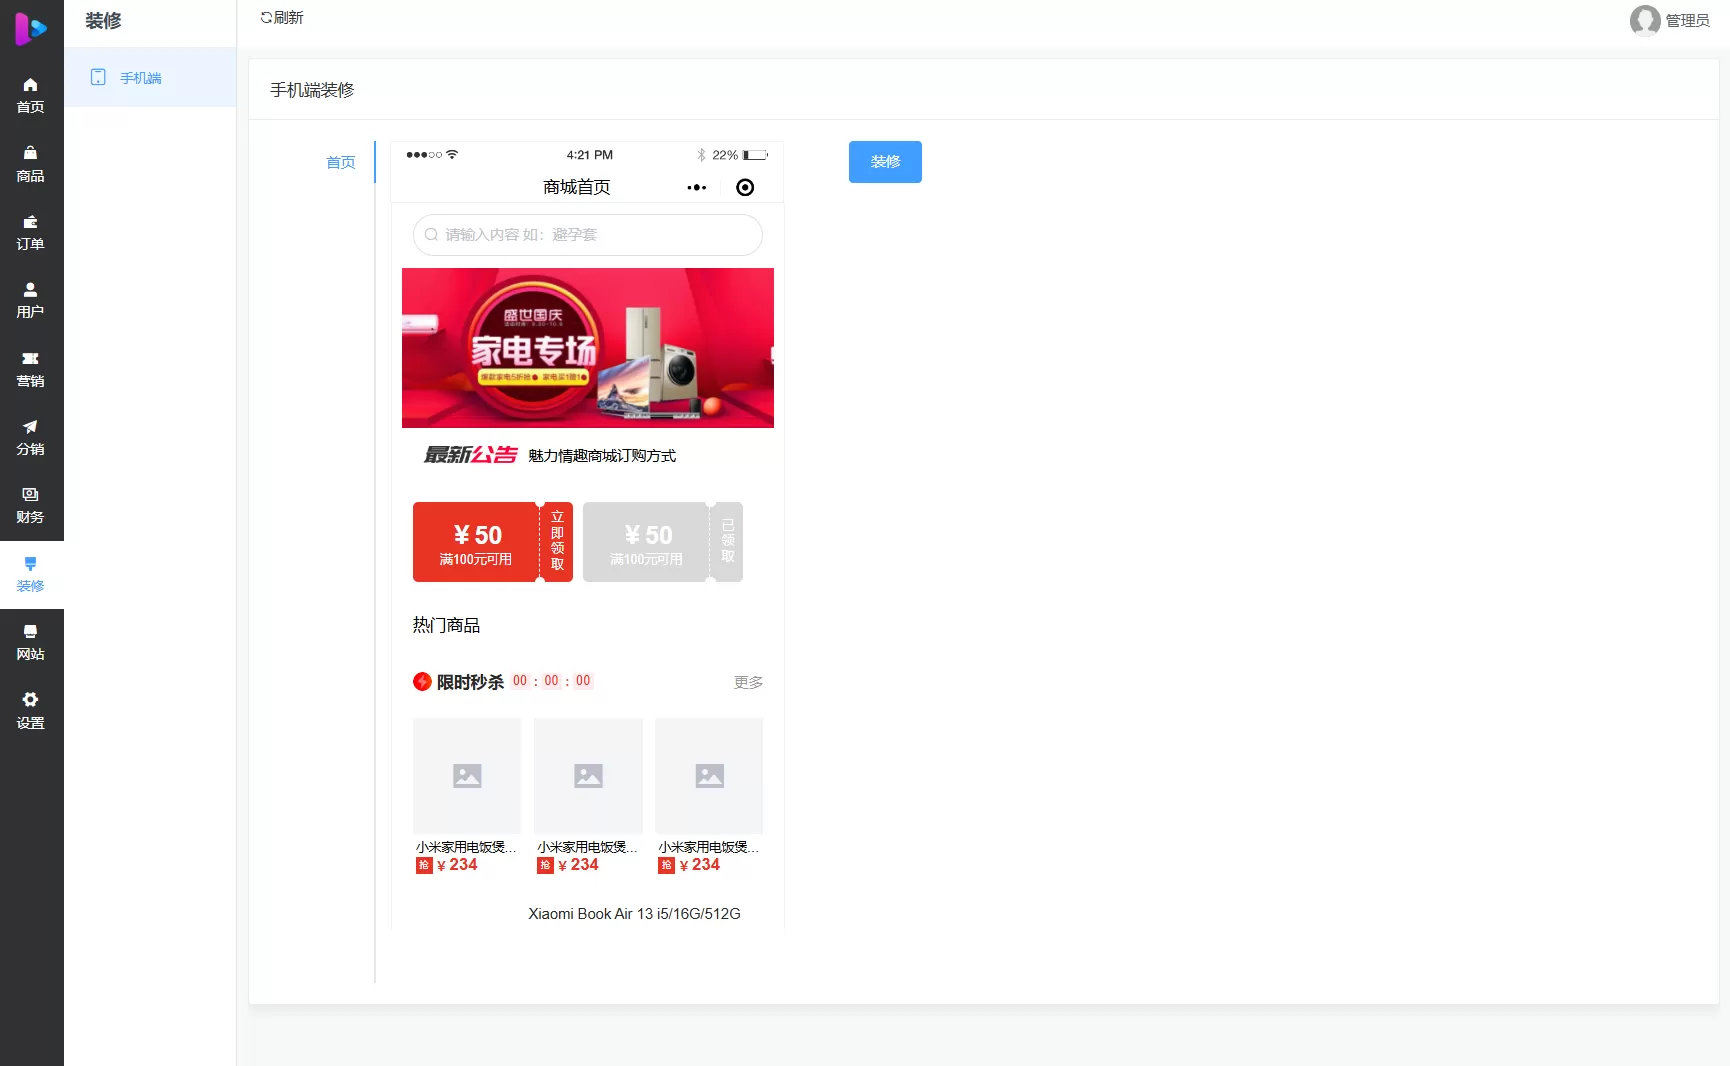Open the 设置 settings icon
This screenshot has width=1730, height=1066.
click(x=31, y=709)
